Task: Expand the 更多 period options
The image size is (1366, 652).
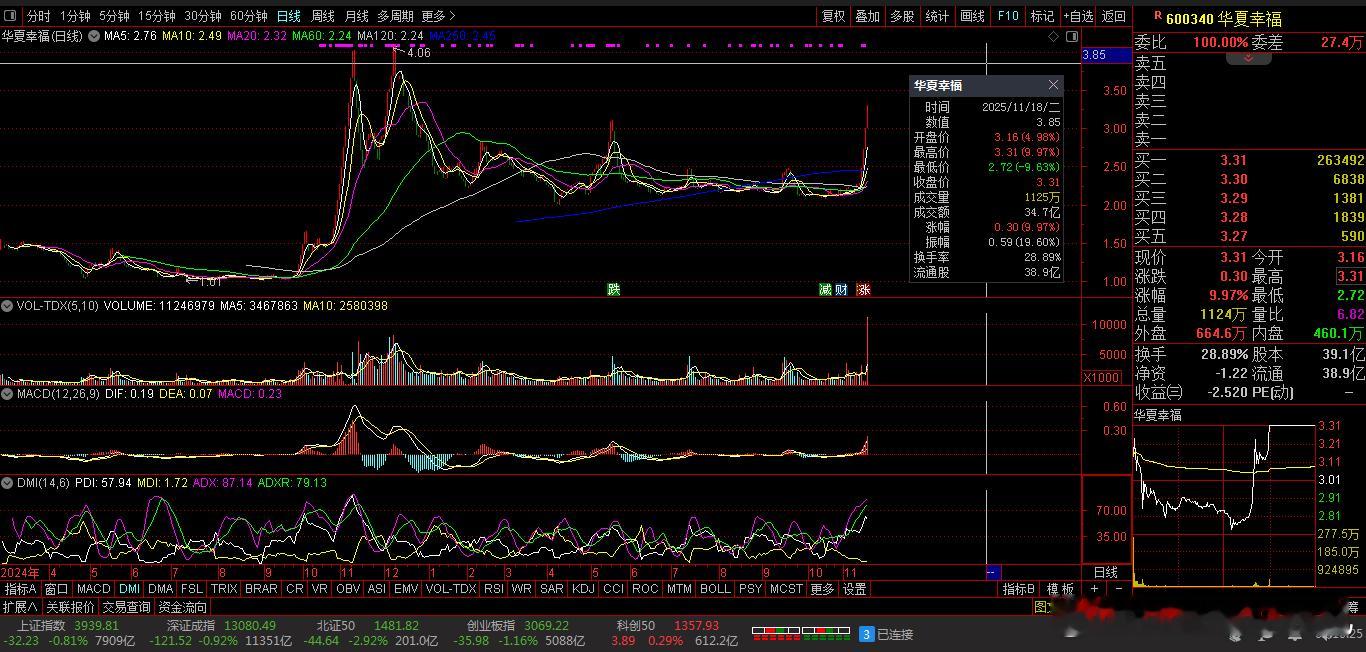Action: coord(438,16)
